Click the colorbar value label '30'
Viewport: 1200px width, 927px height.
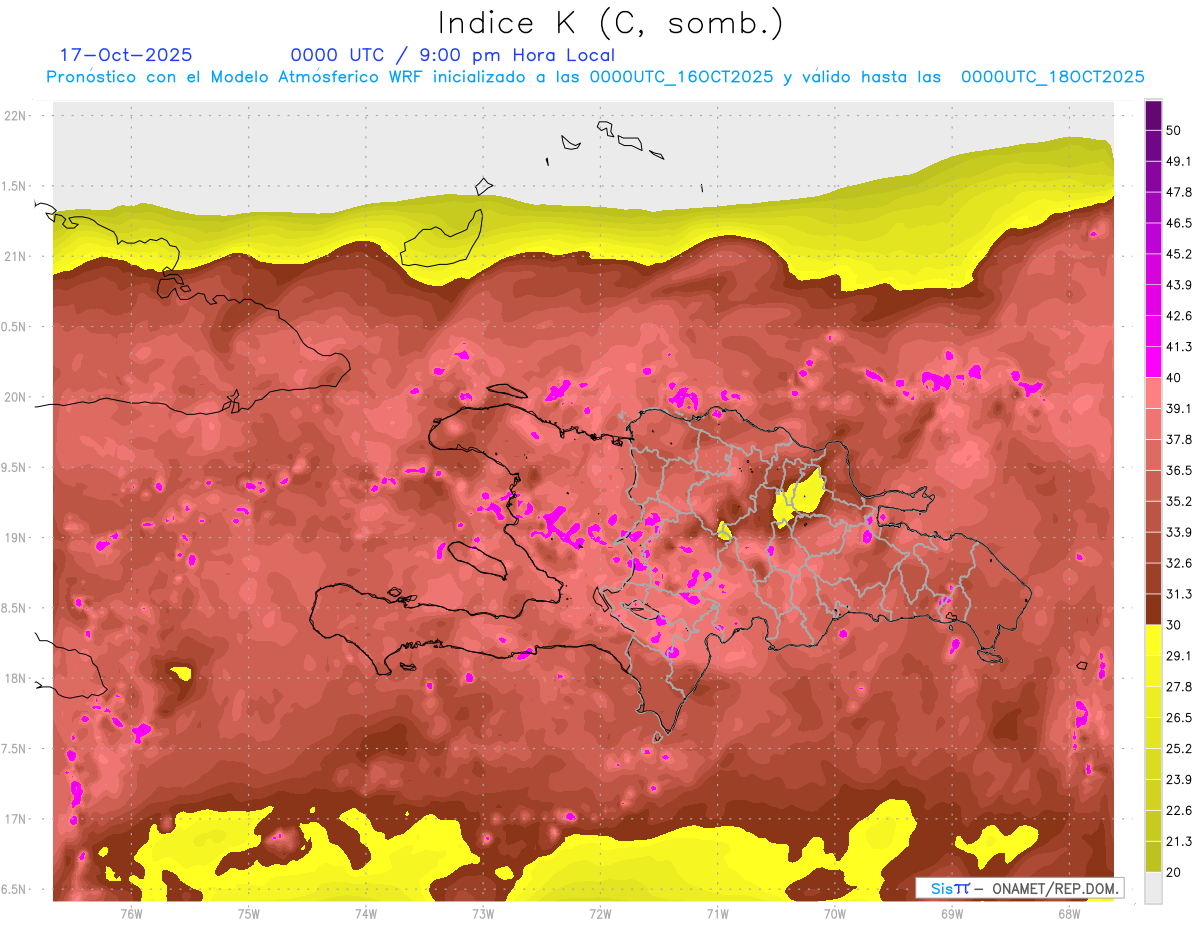point(1175,624)
